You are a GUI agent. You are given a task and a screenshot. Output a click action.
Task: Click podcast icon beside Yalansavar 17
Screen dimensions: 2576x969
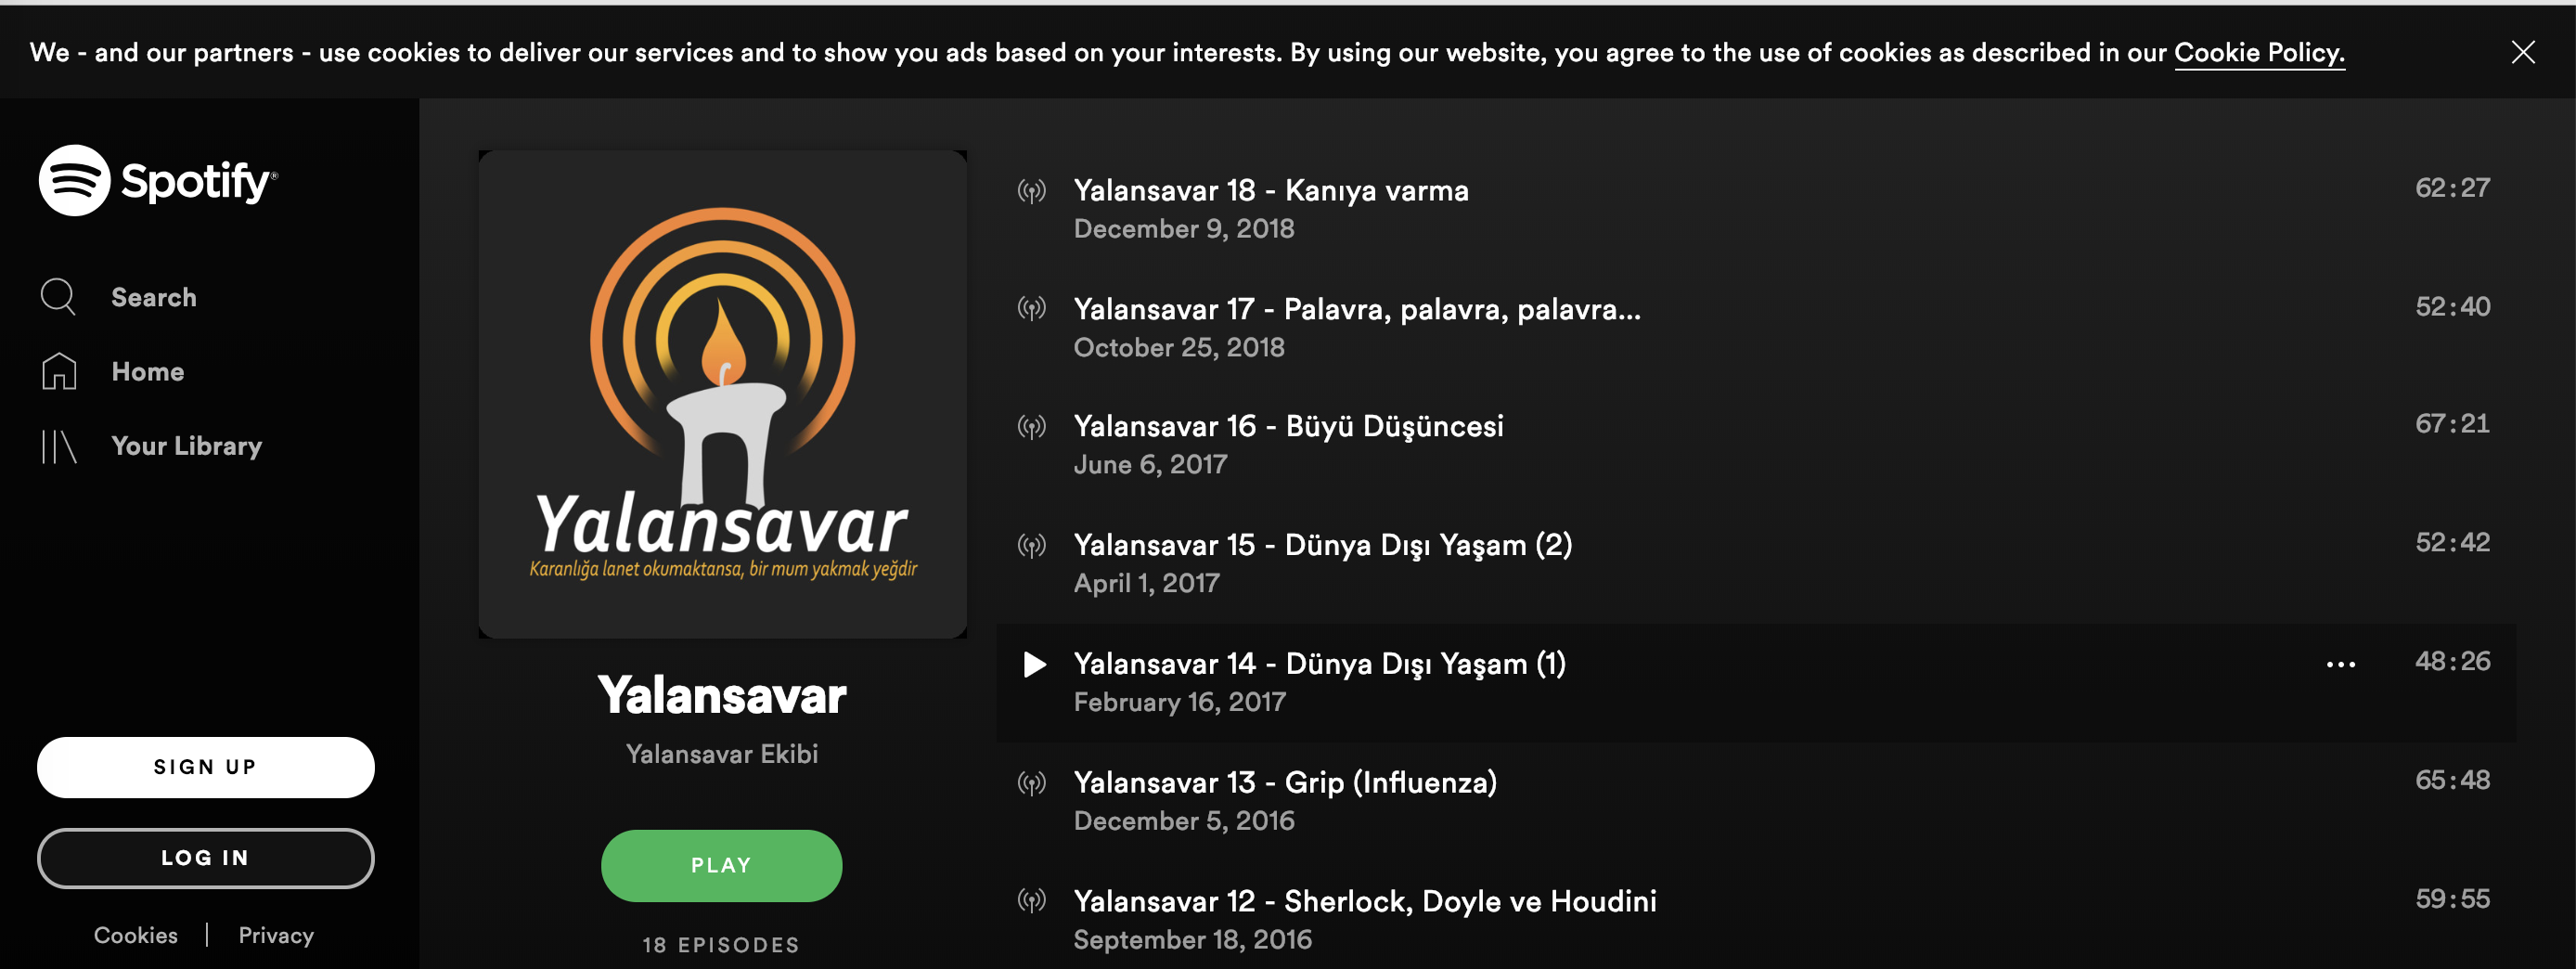(x=1032, y=308)
